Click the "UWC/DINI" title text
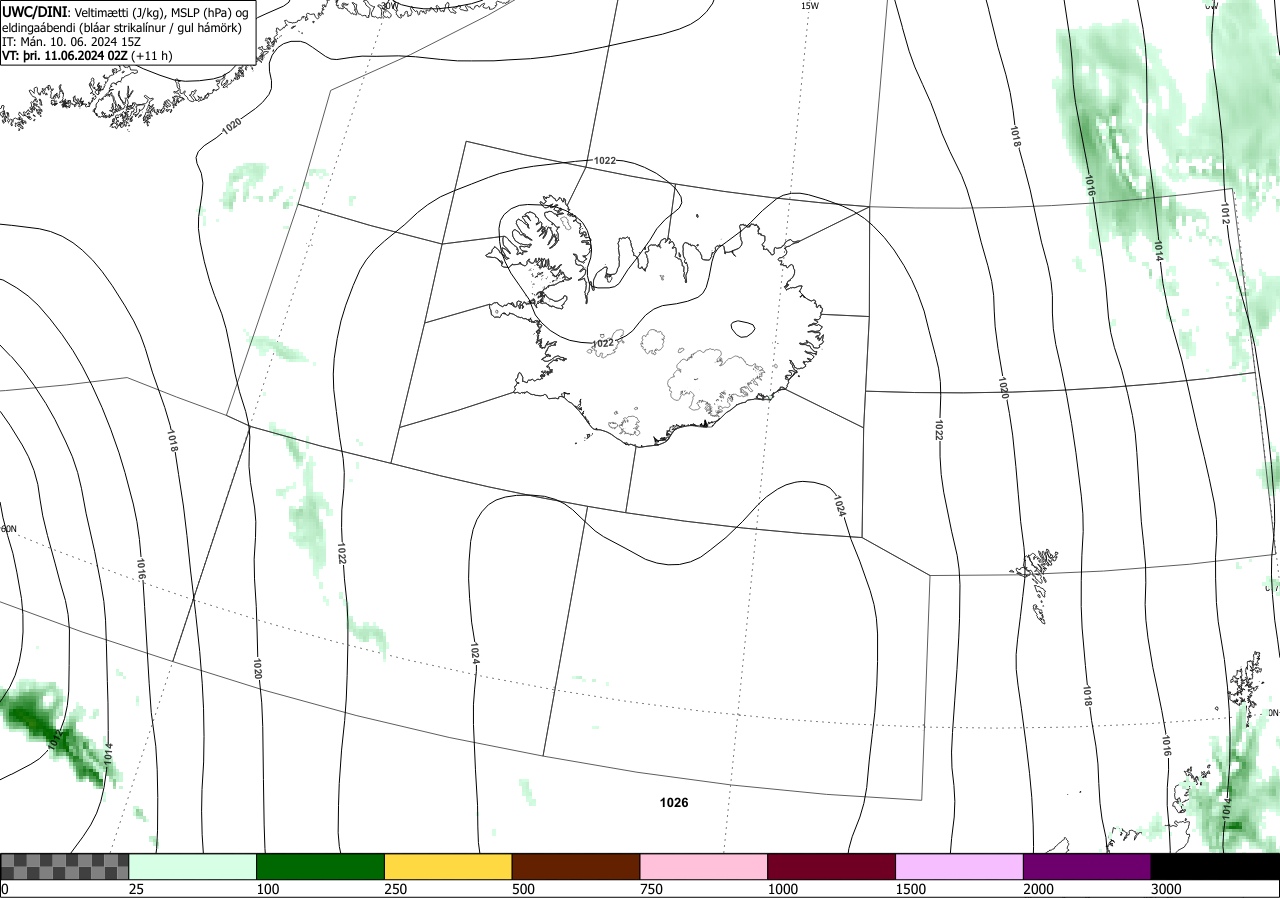The width and height of the screenshot is (1280, 898). (35, 11)
